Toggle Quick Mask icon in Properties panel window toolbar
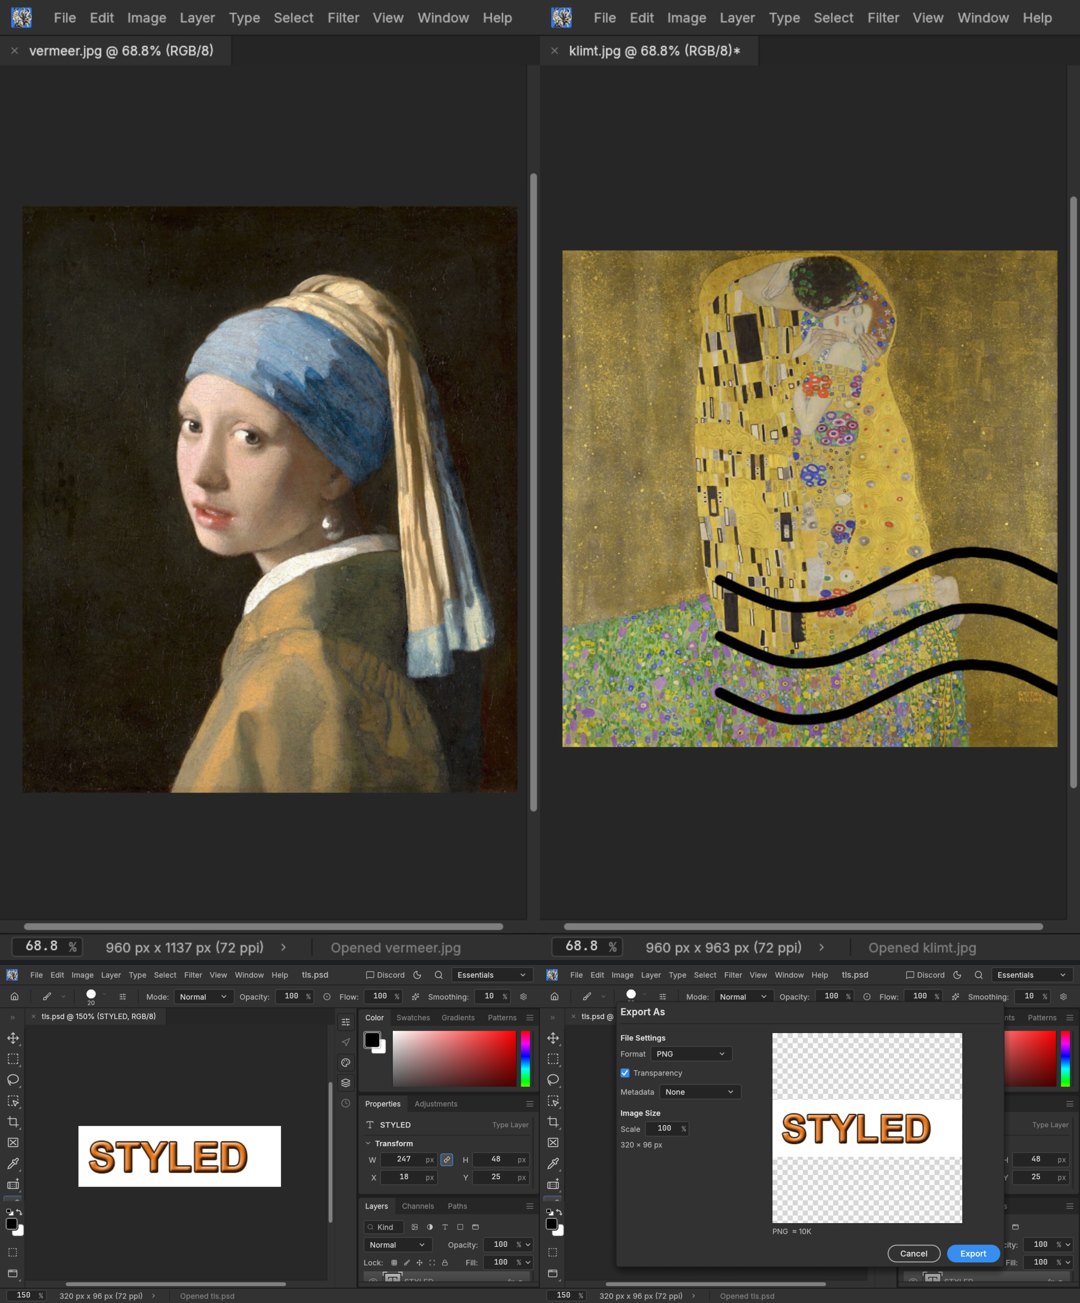Viewport: 1080px width, 1303px height. pos(13,1252)
